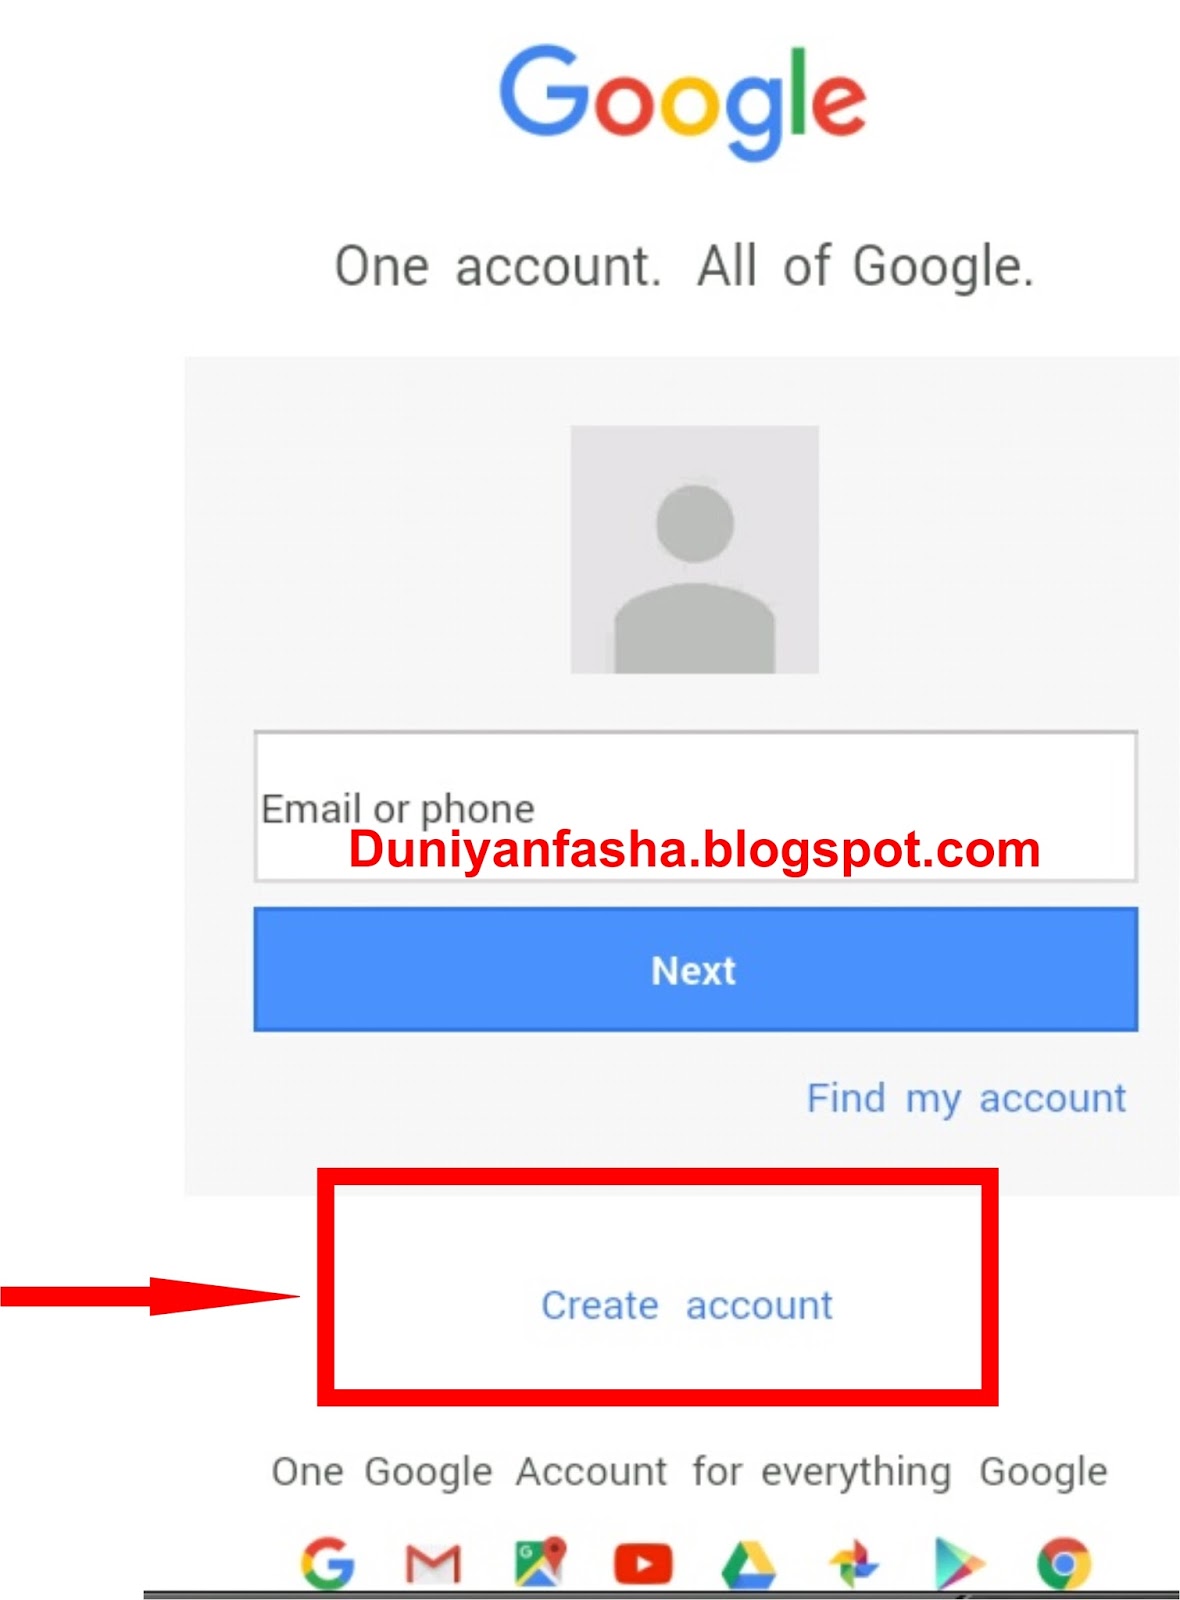Viewport: 1180px width, 1600px height.
Task: Click the blue Next button
Action: pyautogui.click(x=696, y=969)
